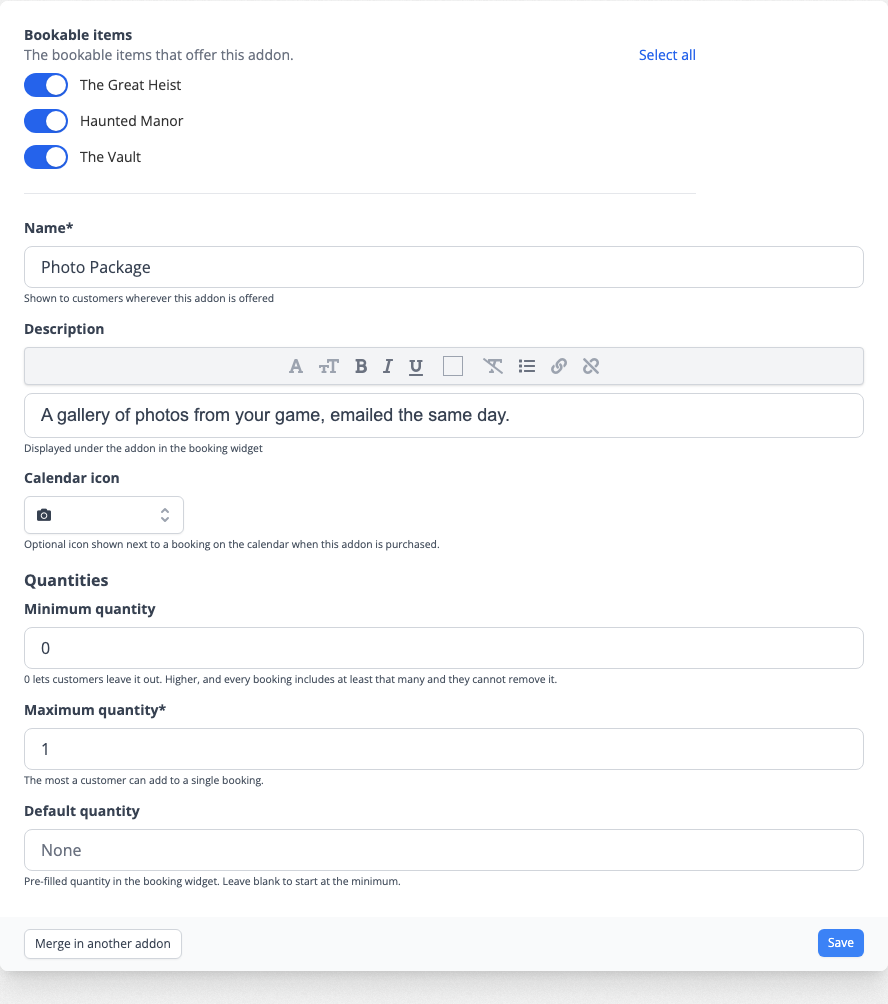Click the Maximum quantity input
Viewport: 888px width, 1004px height.
[444, 749]
